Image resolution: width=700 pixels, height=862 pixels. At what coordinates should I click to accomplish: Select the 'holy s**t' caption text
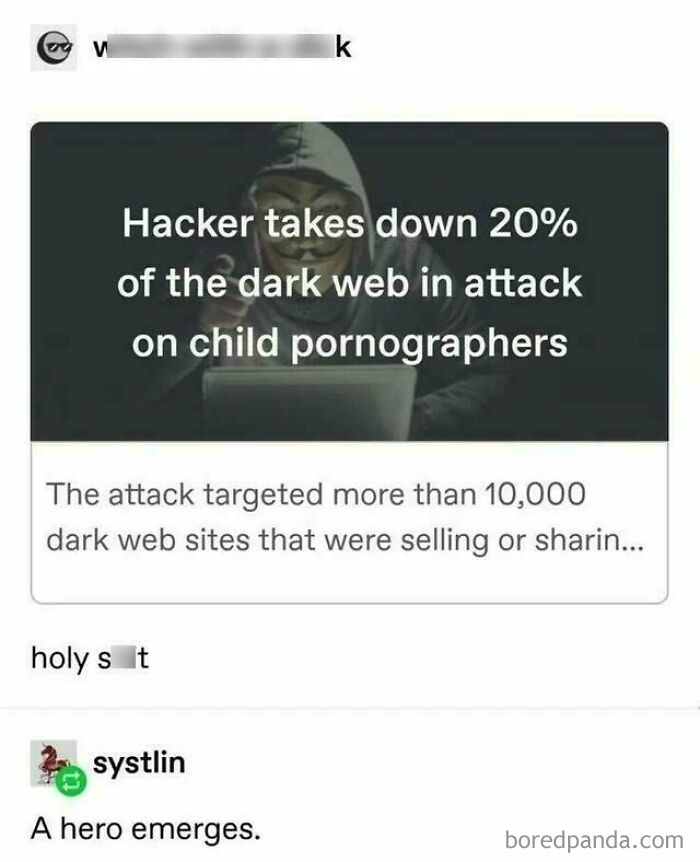tap(90, 659)
